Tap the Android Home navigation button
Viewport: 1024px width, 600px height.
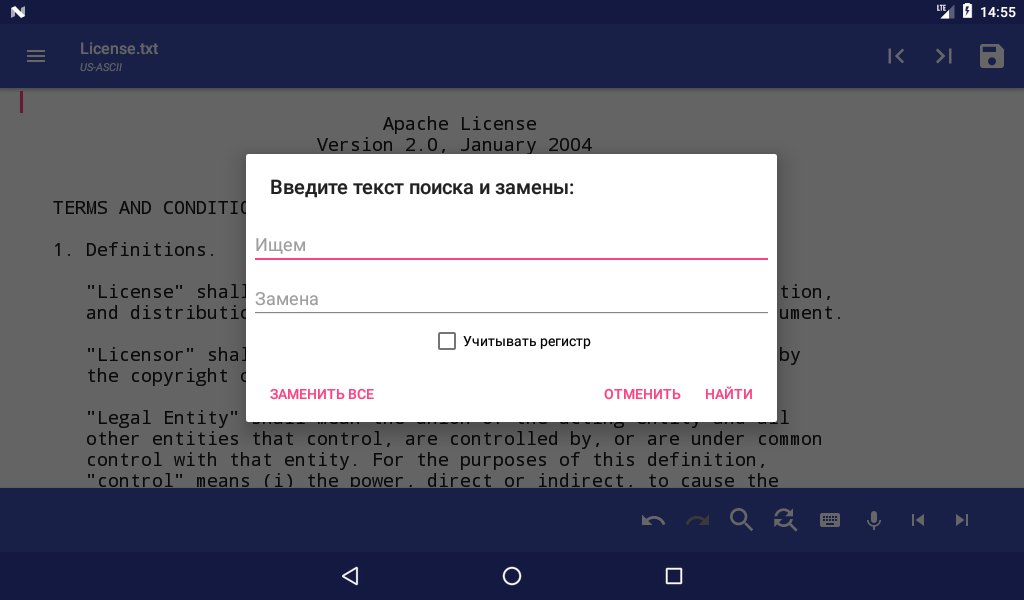[x=512, y=576]
